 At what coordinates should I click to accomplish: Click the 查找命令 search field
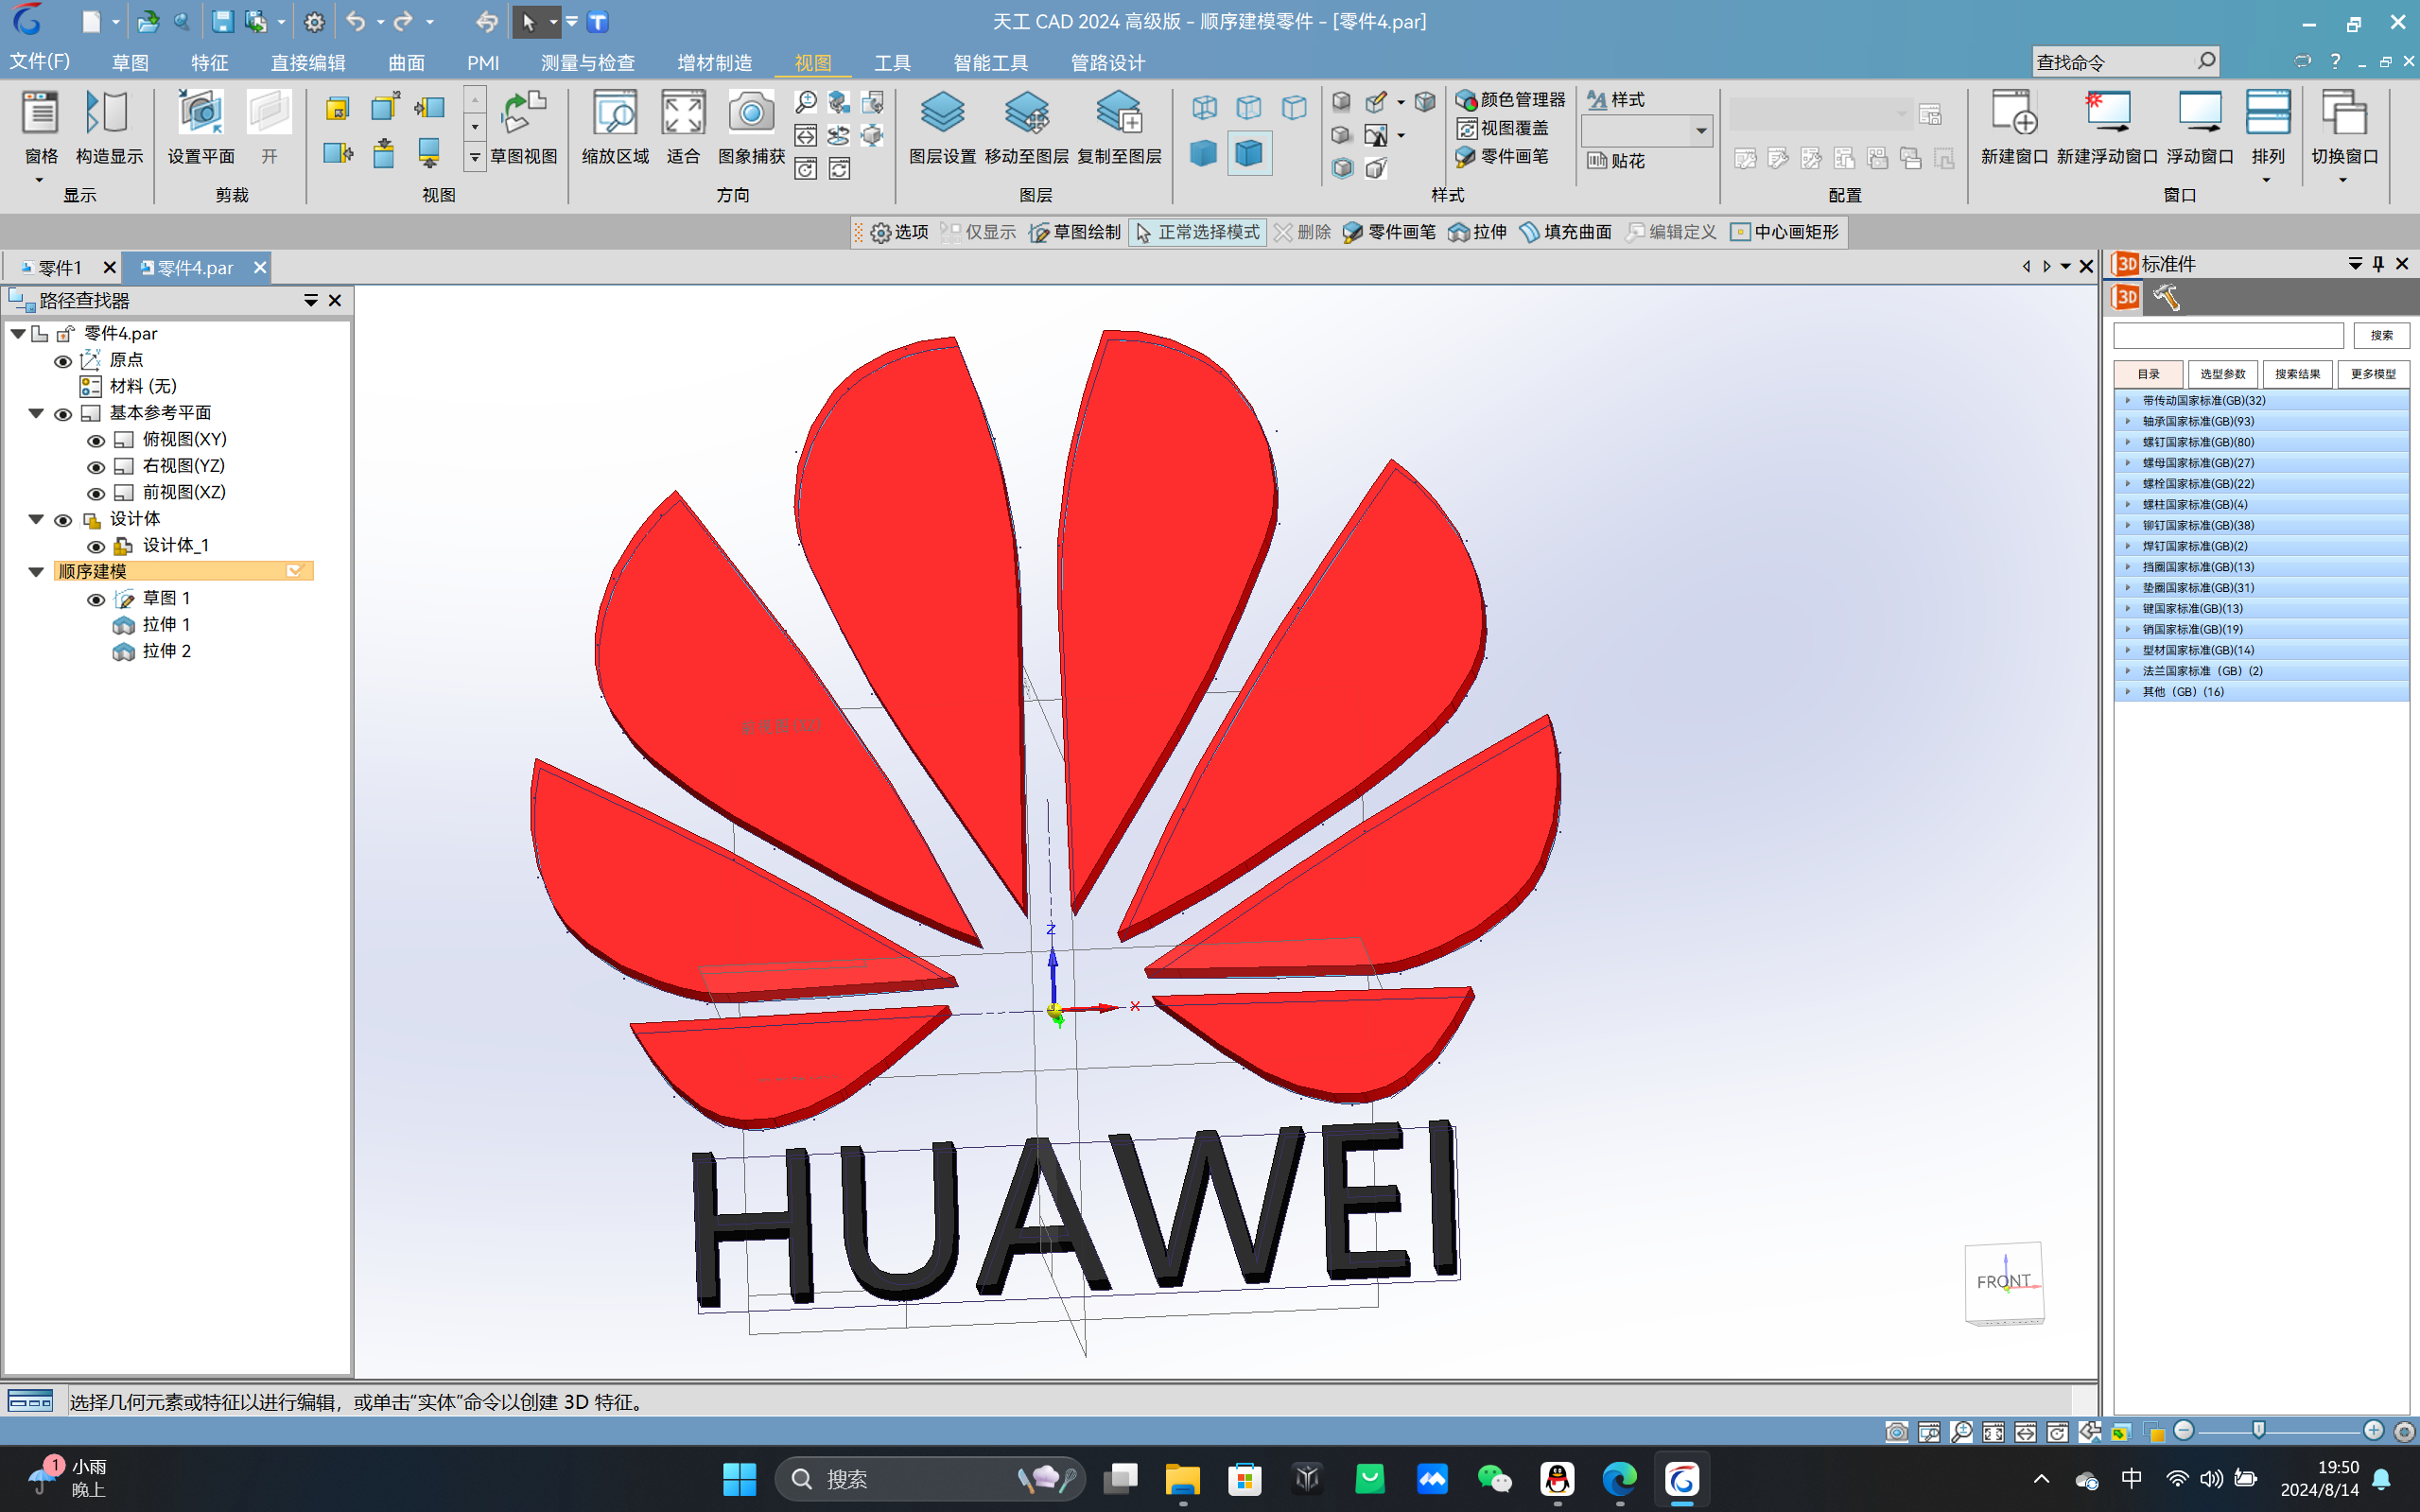[x=2113, y=62]
